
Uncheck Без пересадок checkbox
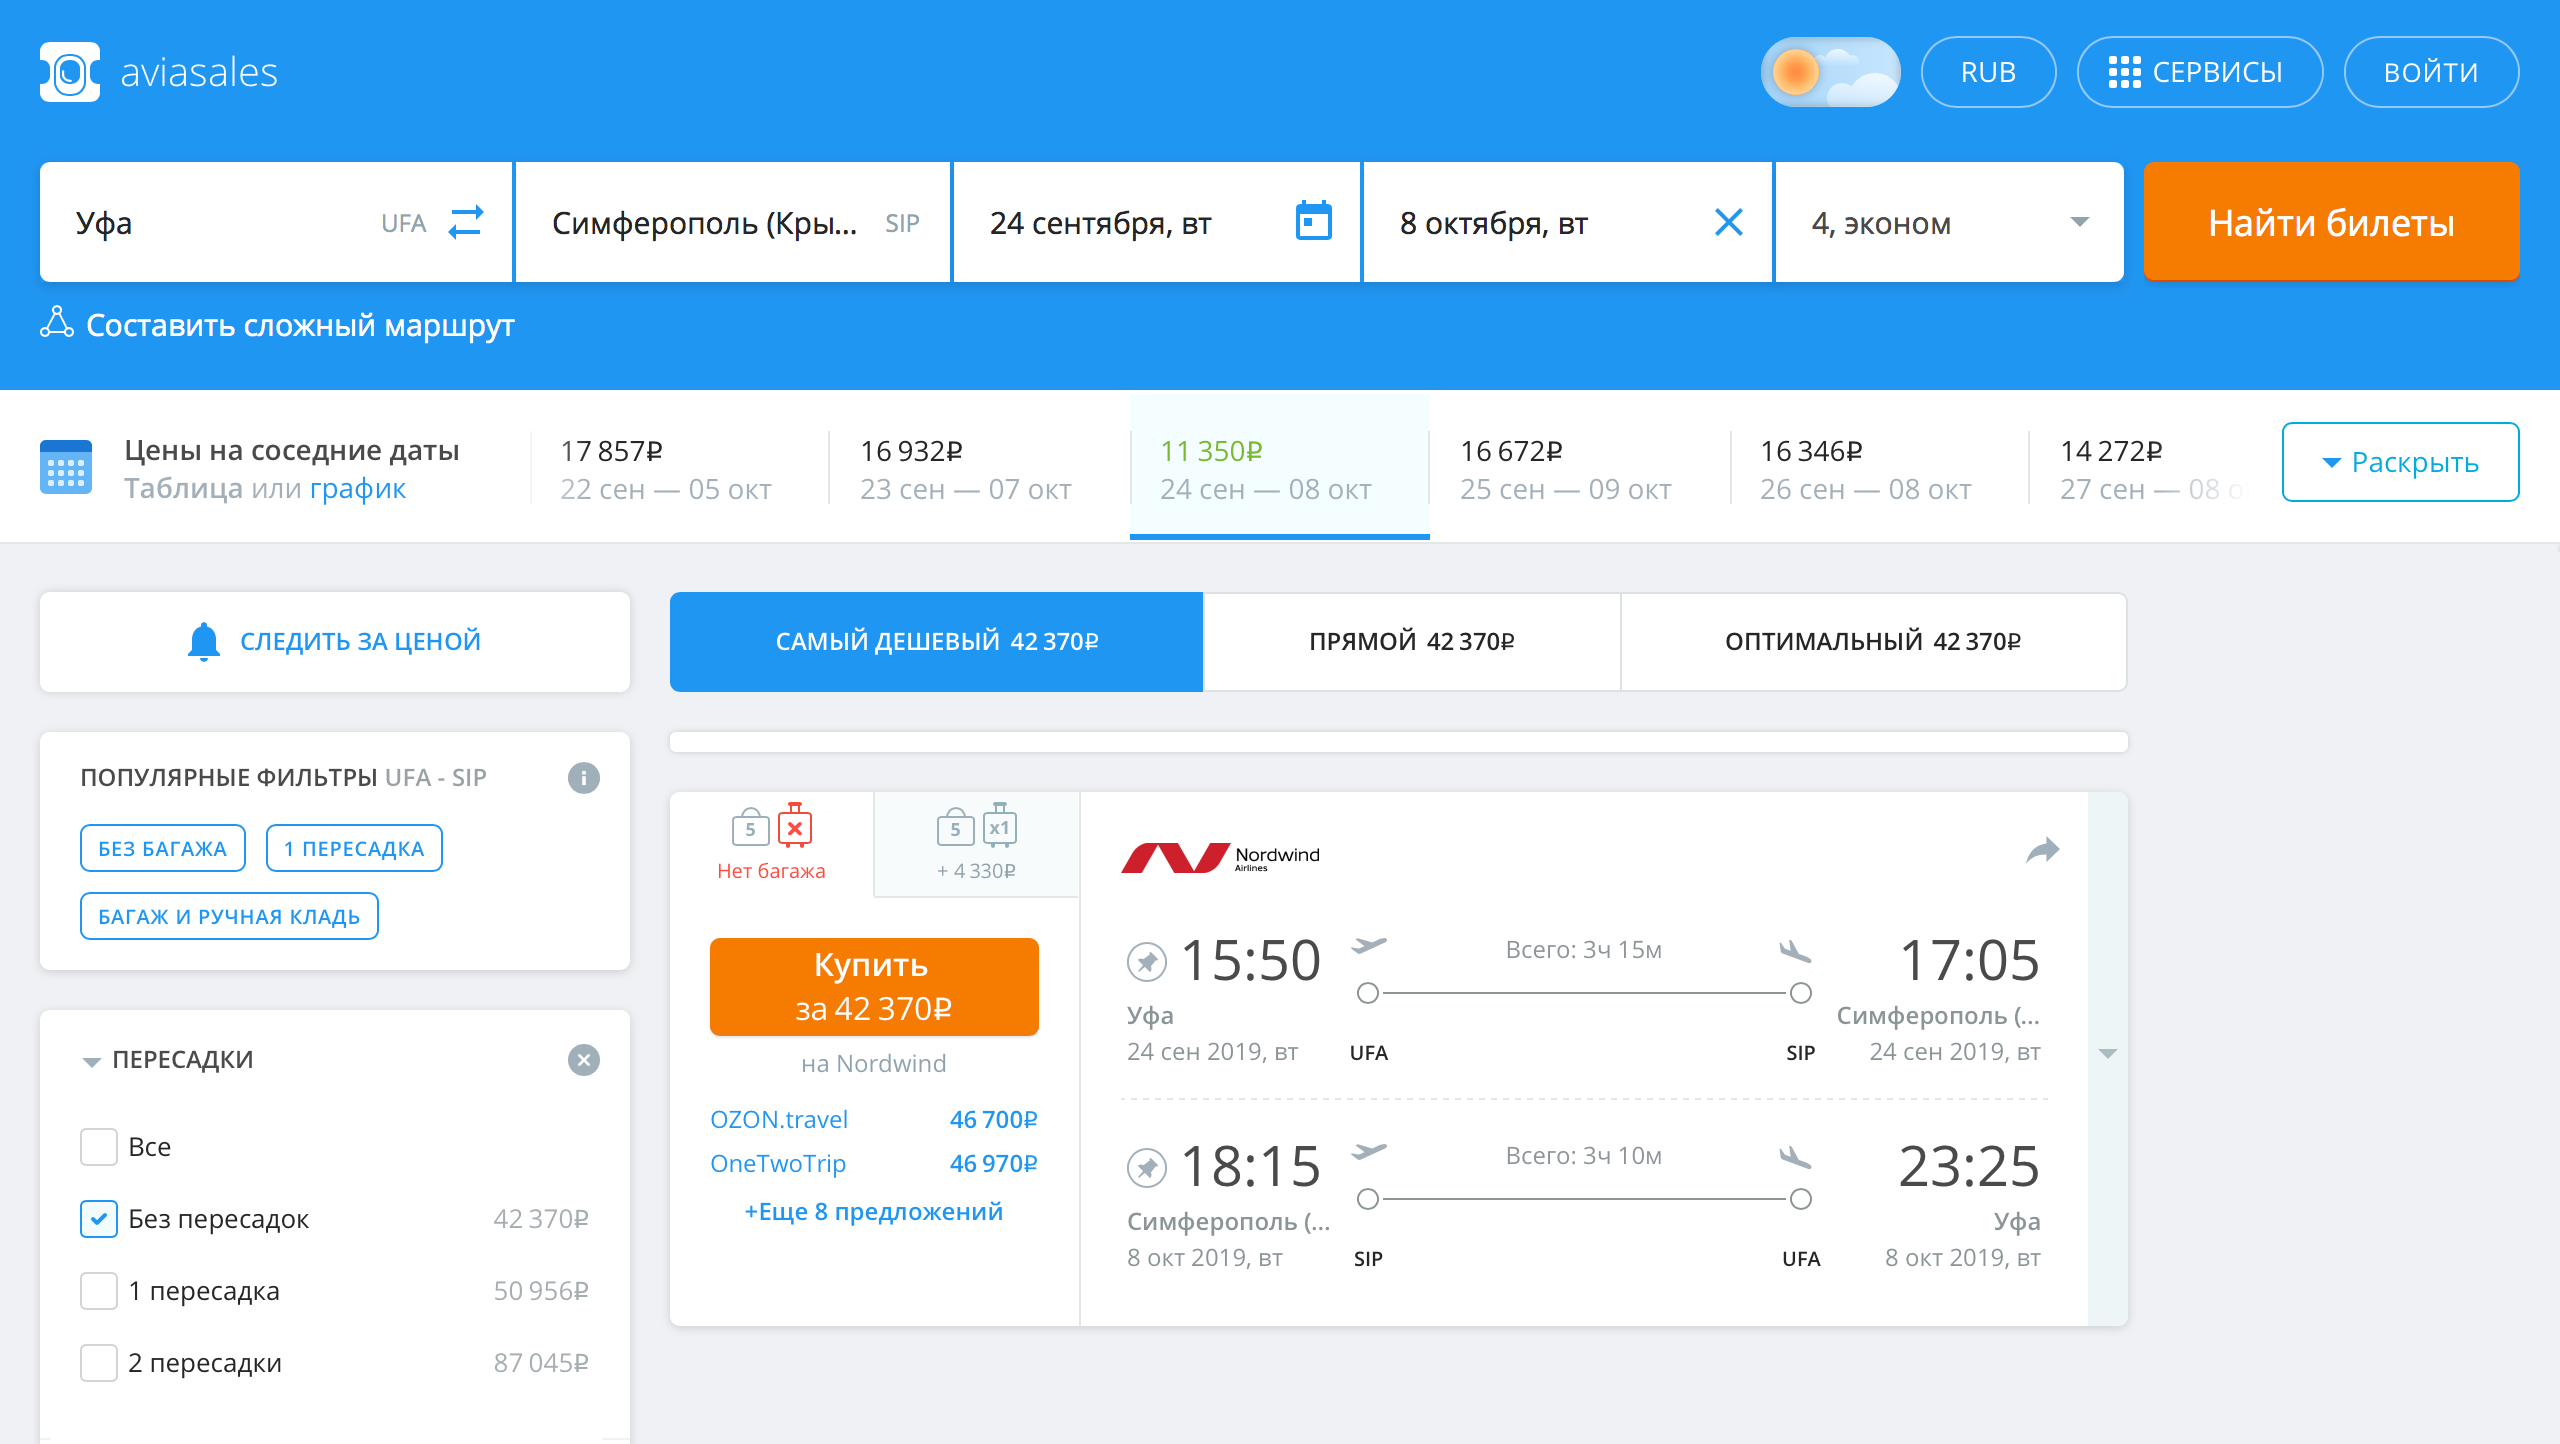click(99, 1219)
